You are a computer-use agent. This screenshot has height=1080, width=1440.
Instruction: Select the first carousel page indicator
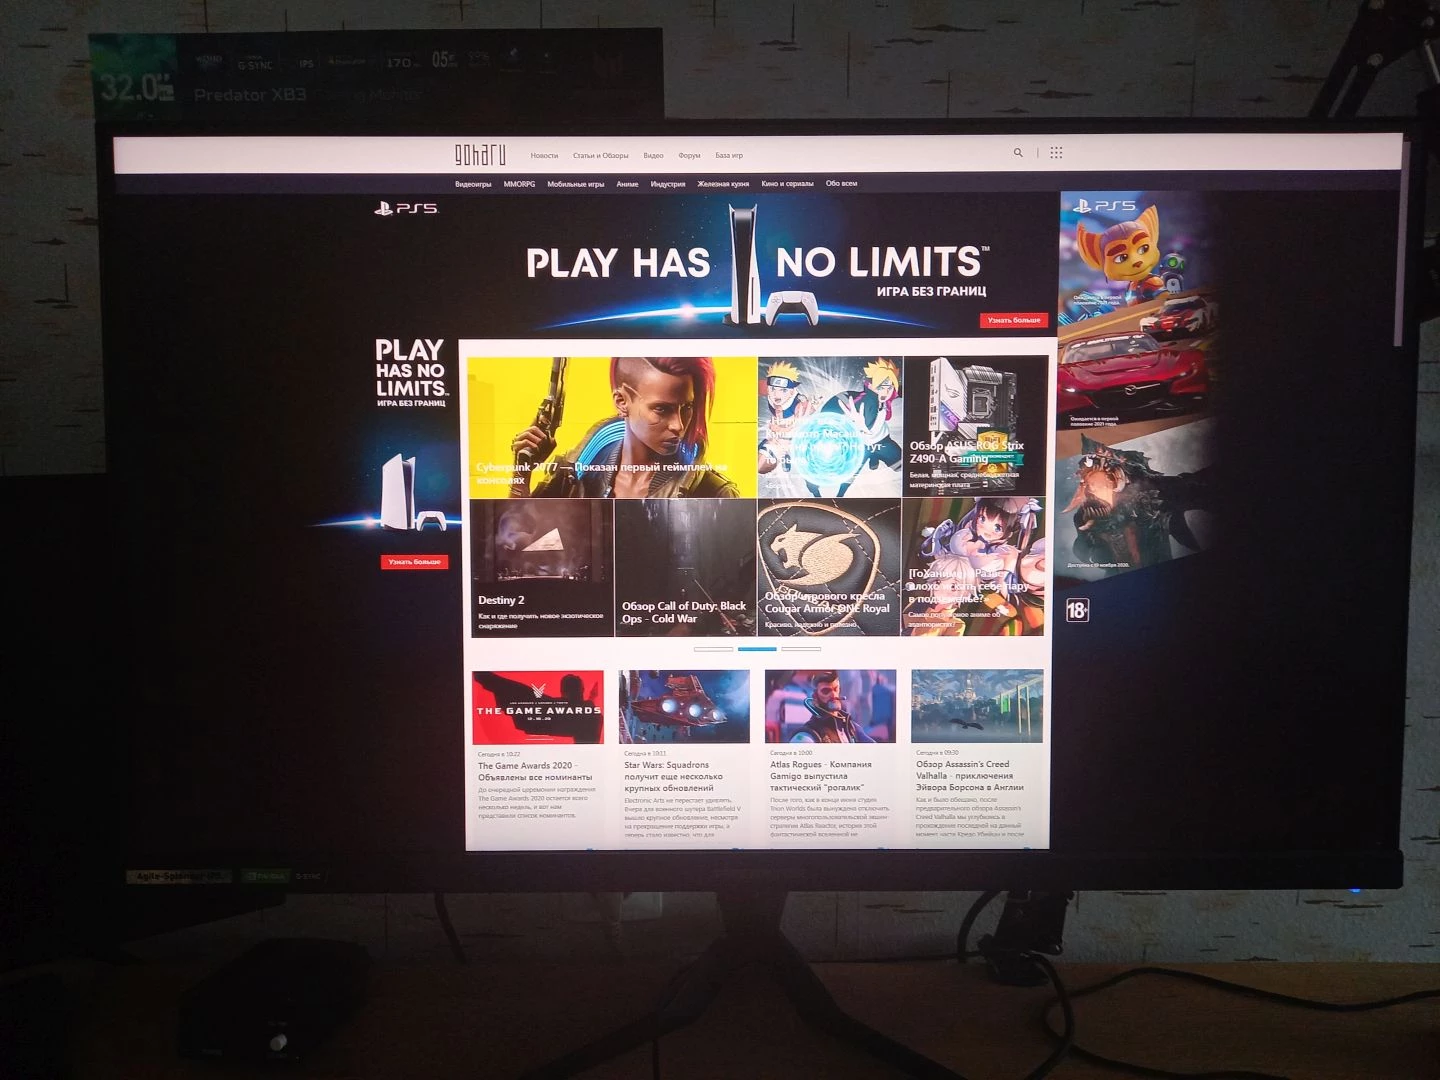tap(713, 649)
